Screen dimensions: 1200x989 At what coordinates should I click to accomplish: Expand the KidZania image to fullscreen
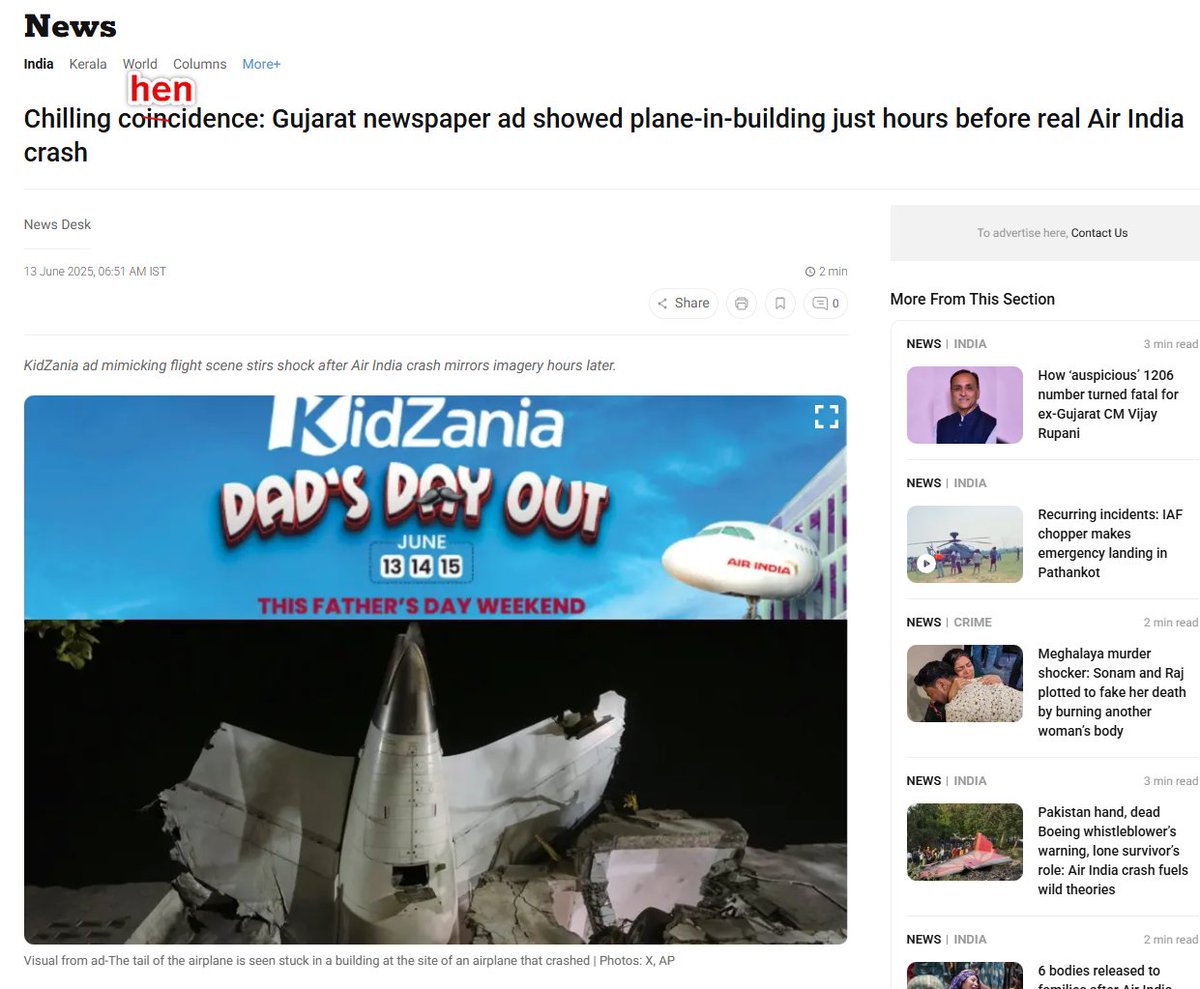click(x=826, y=416)
